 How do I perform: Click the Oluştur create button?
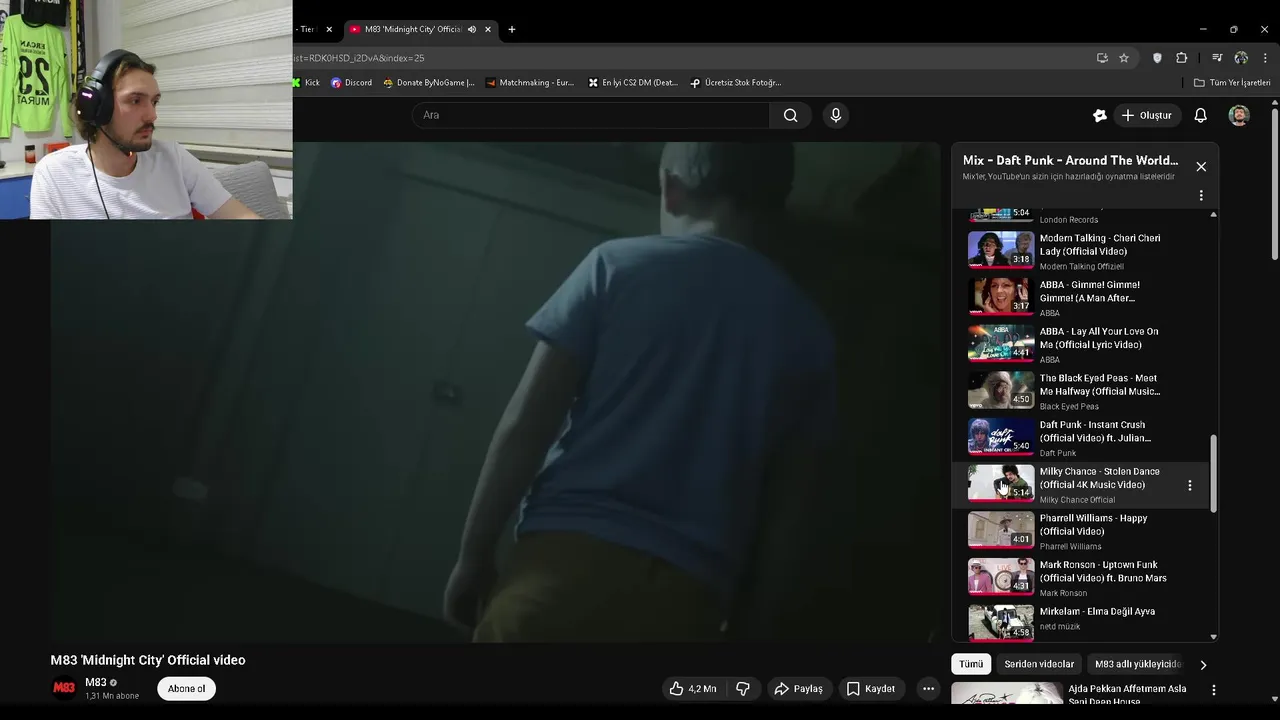click(1146, 115)
